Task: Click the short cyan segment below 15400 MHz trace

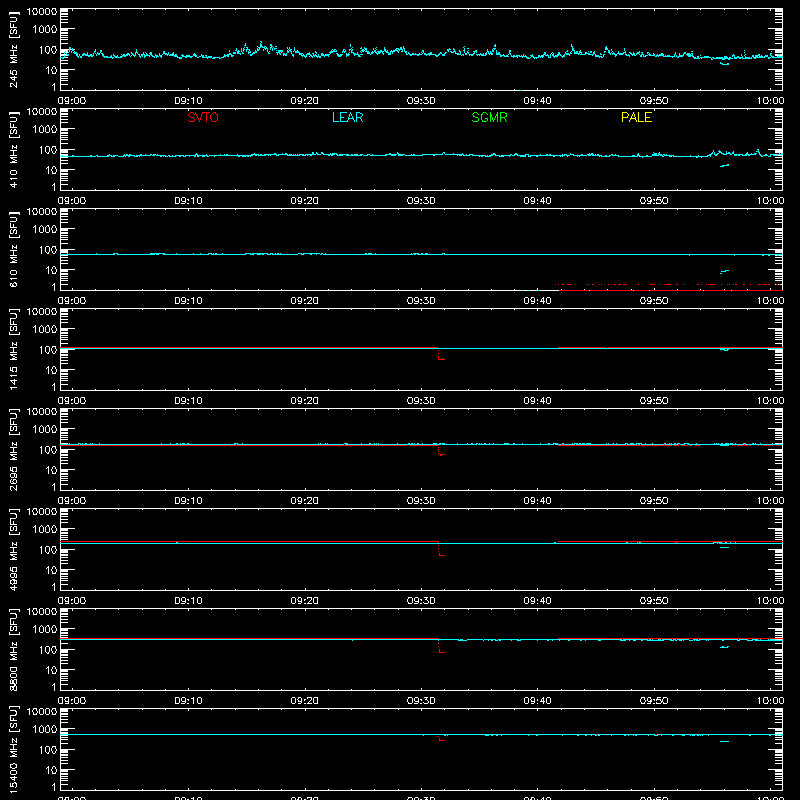Action: (x=724, y=741)
